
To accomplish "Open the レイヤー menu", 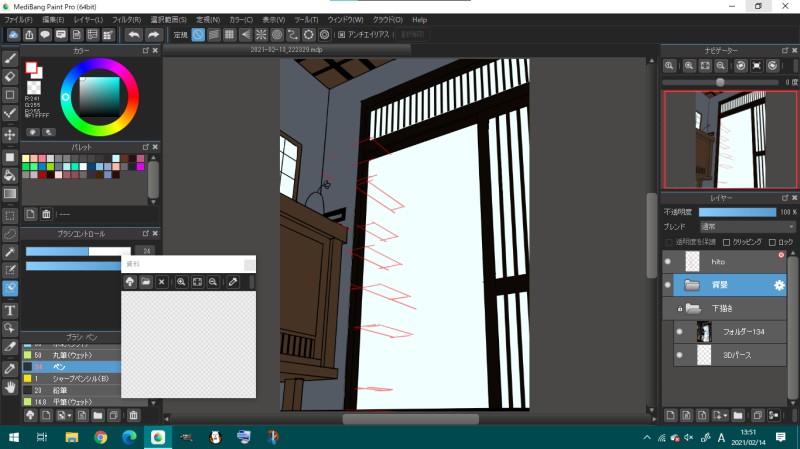I will (88, 20).
